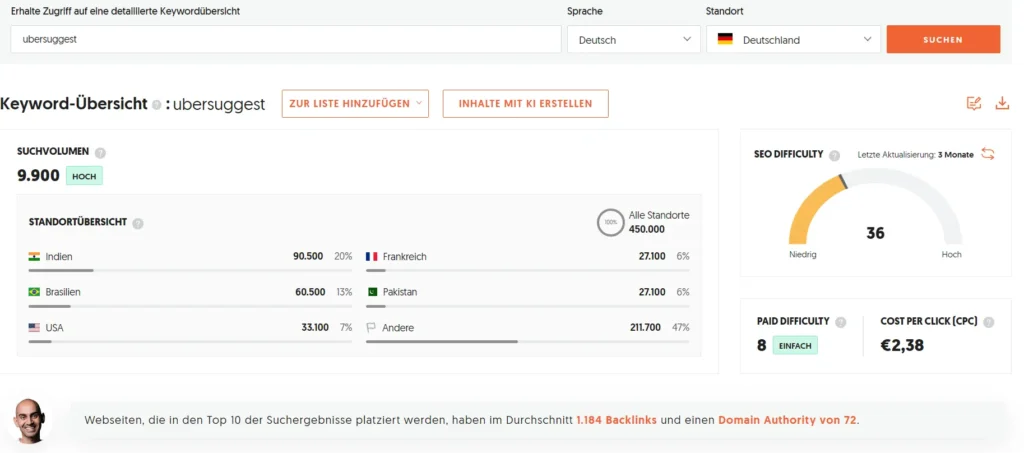
Task: Open the edit report icon
Action: click(x=974, y=103)
